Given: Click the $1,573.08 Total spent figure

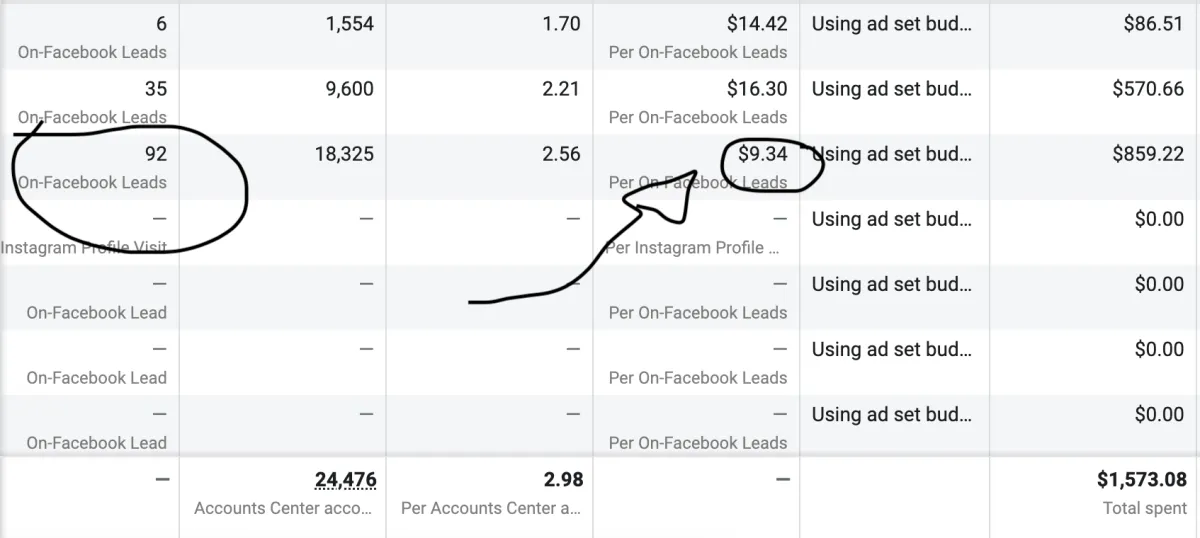Looking at the screenshot, I should click(1141, 480).
